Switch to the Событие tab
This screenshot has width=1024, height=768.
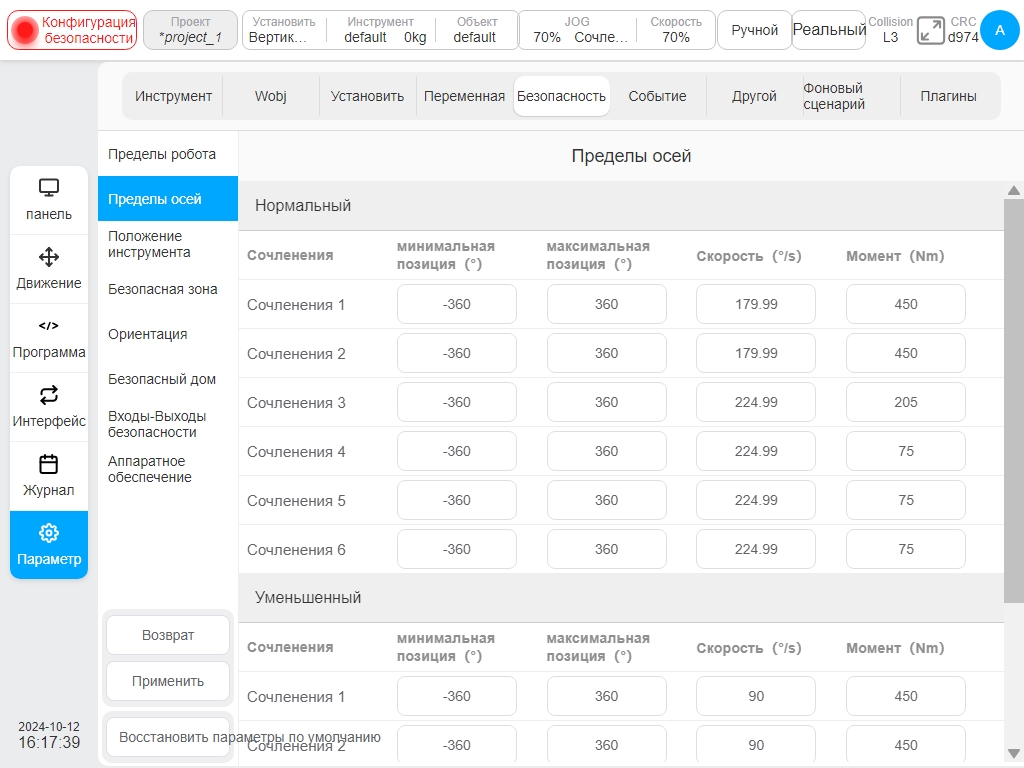coord(658,96)
